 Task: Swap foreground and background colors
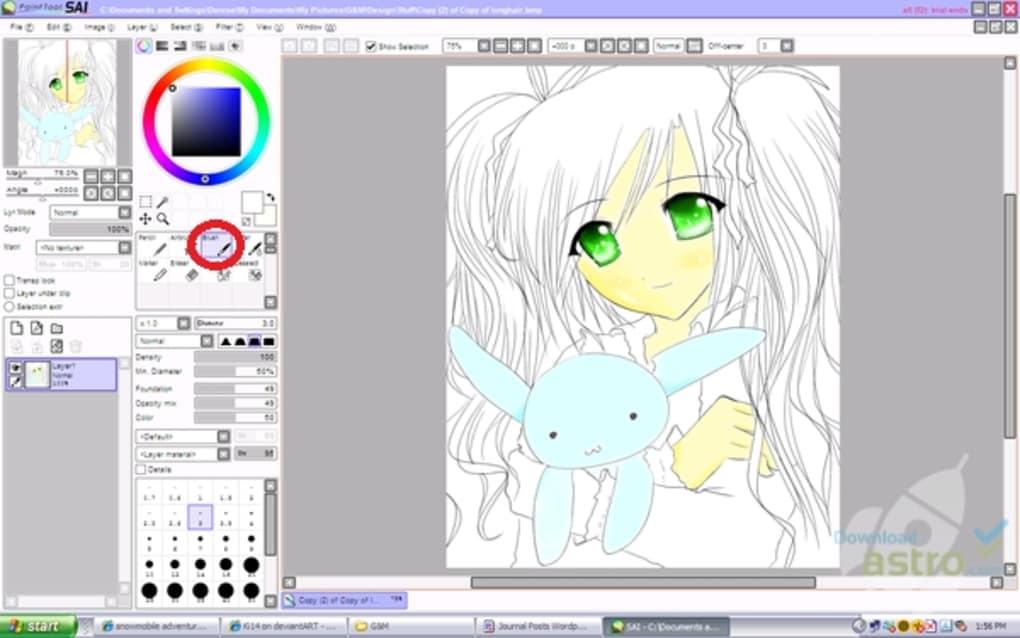click(x=271, y=196)
